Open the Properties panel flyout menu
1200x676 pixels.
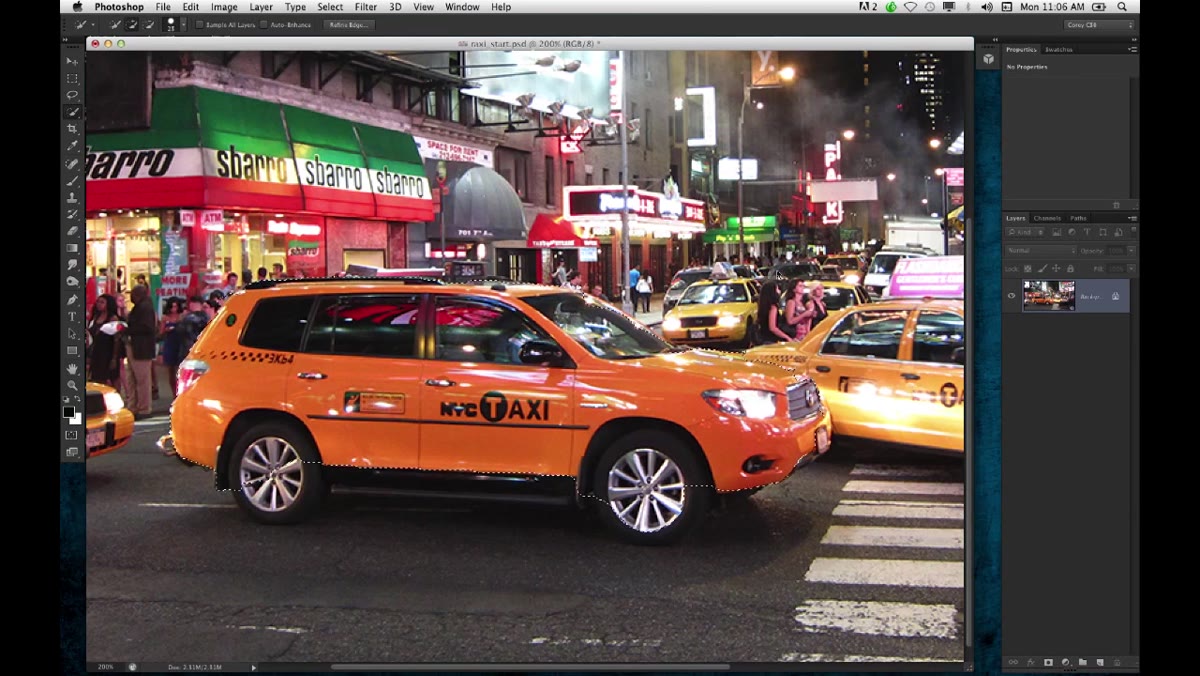tap(1132, 49)
